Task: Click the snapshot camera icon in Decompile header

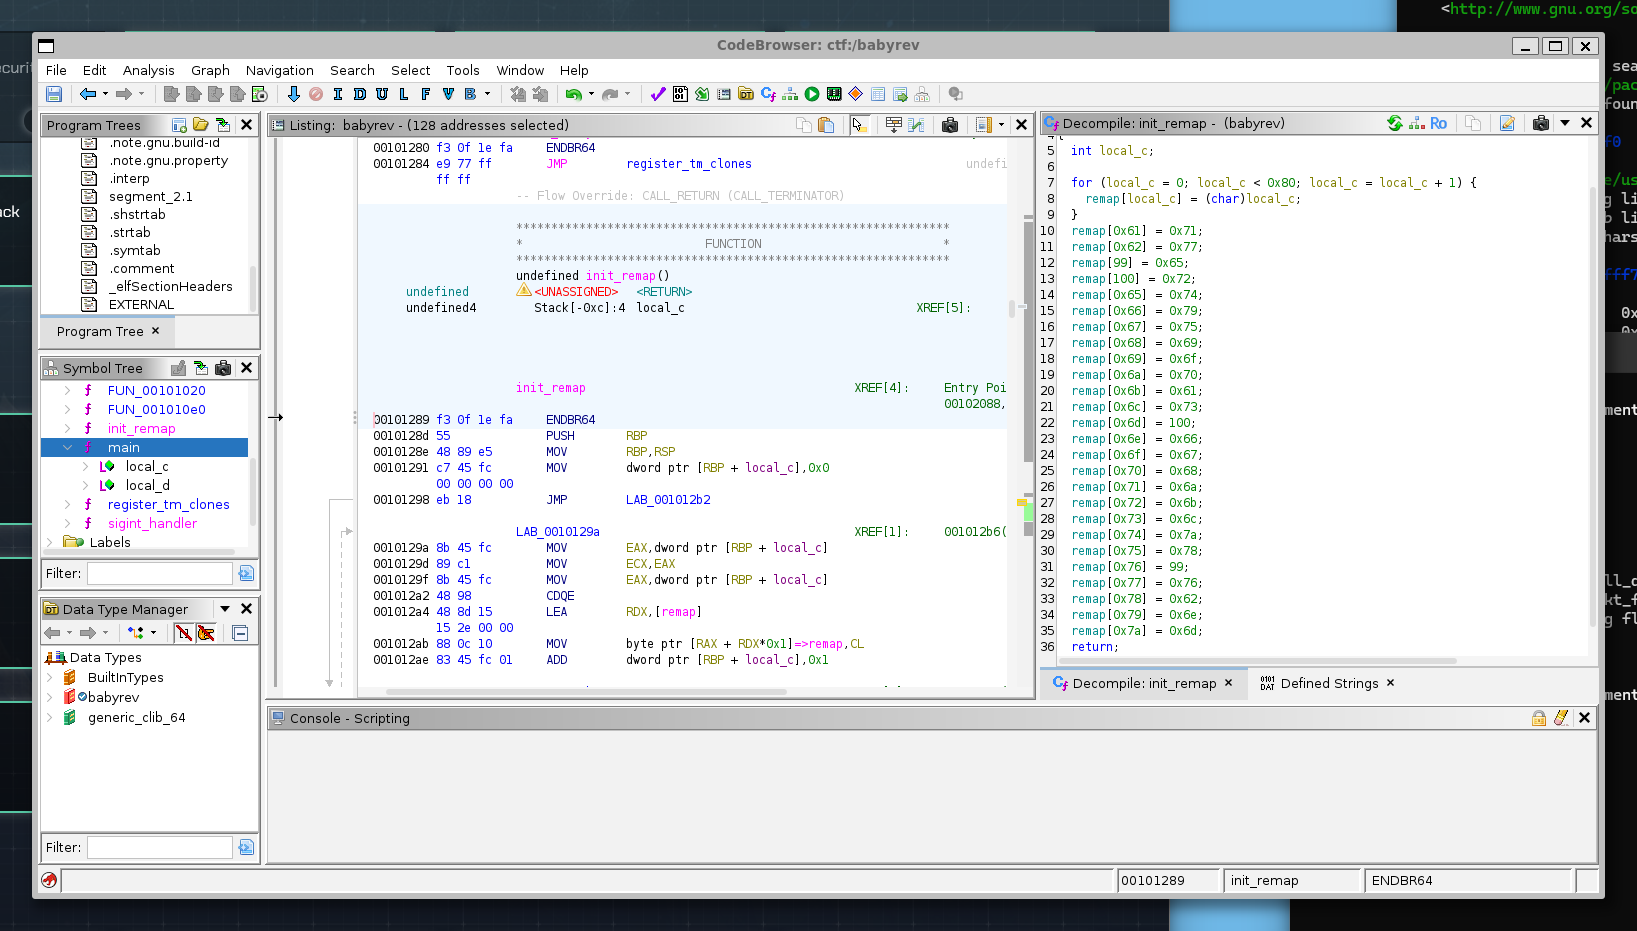Action: (1540, 123)
